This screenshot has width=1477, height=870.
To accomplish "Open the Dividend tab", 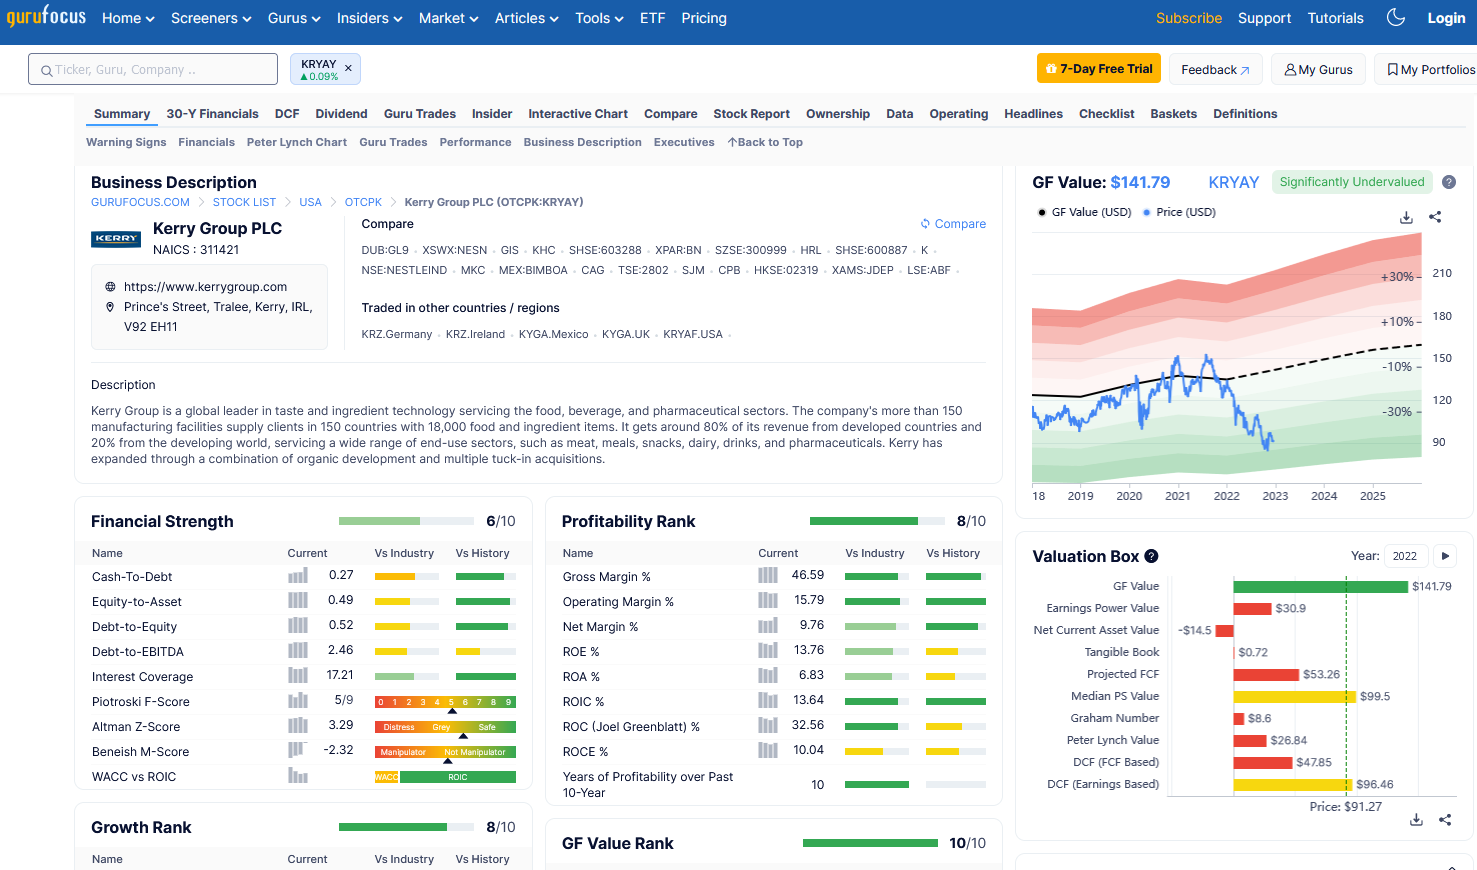I will click(x=341, y=114).
